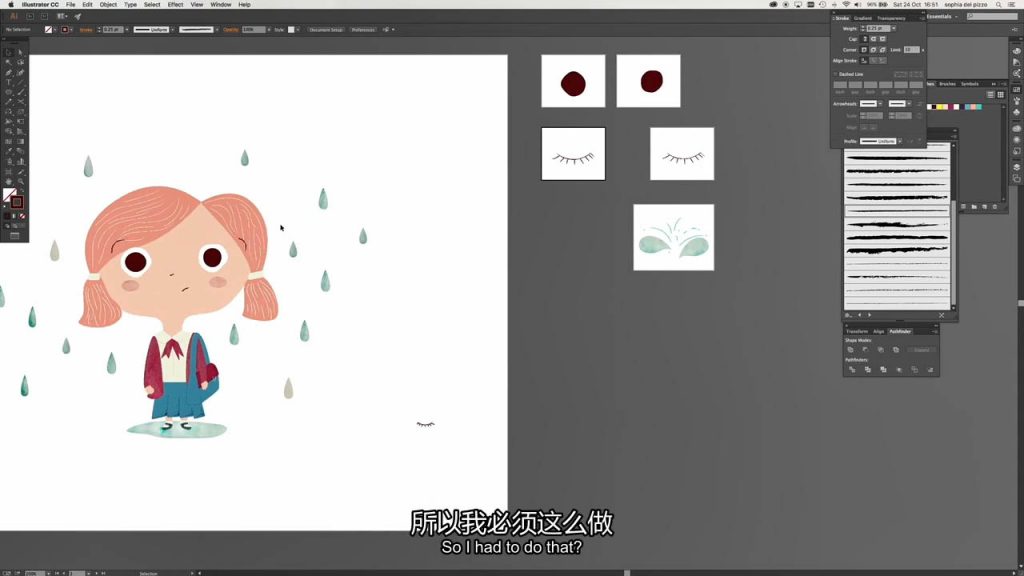Click the Intersect shape mode in Pathfinder
Image resolution: width=1024 pixels, height=576 pixels.
click(x=880, y=350)
